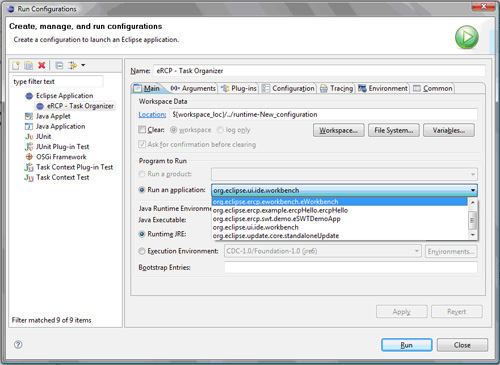The height and width of the screenshot is (365, 500).
Task: Click the Eclipse Application tree icon
Action: pos(29,96)
